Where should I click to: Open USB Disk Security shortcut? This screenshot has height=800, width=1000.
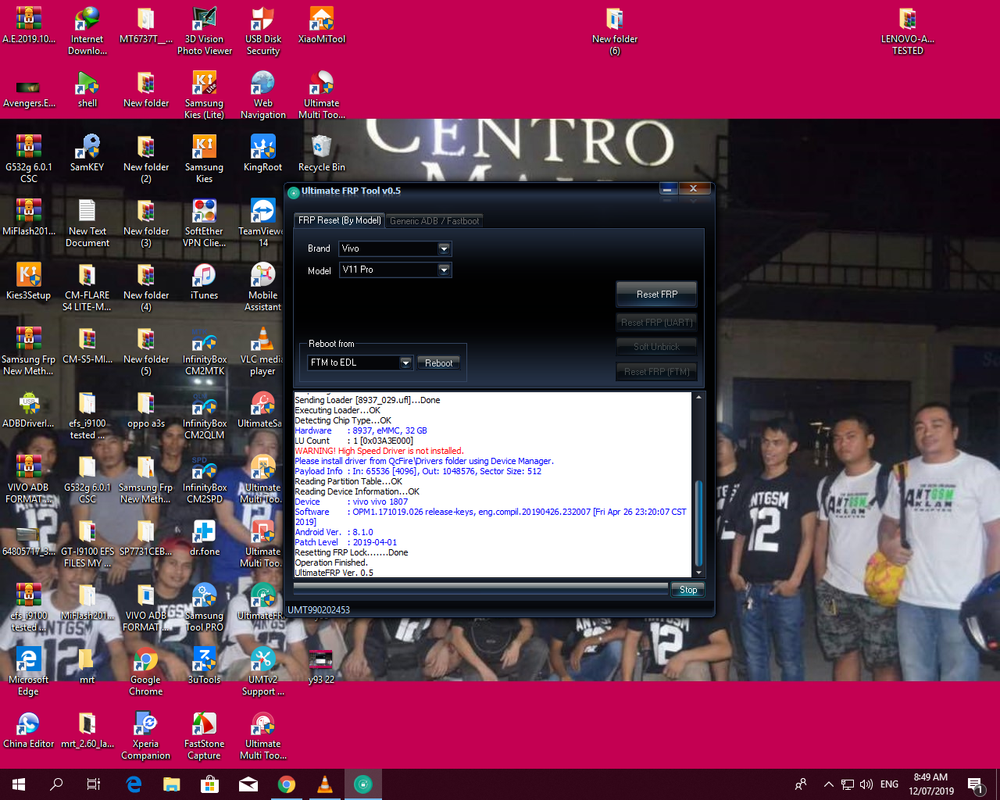point(263,31)
